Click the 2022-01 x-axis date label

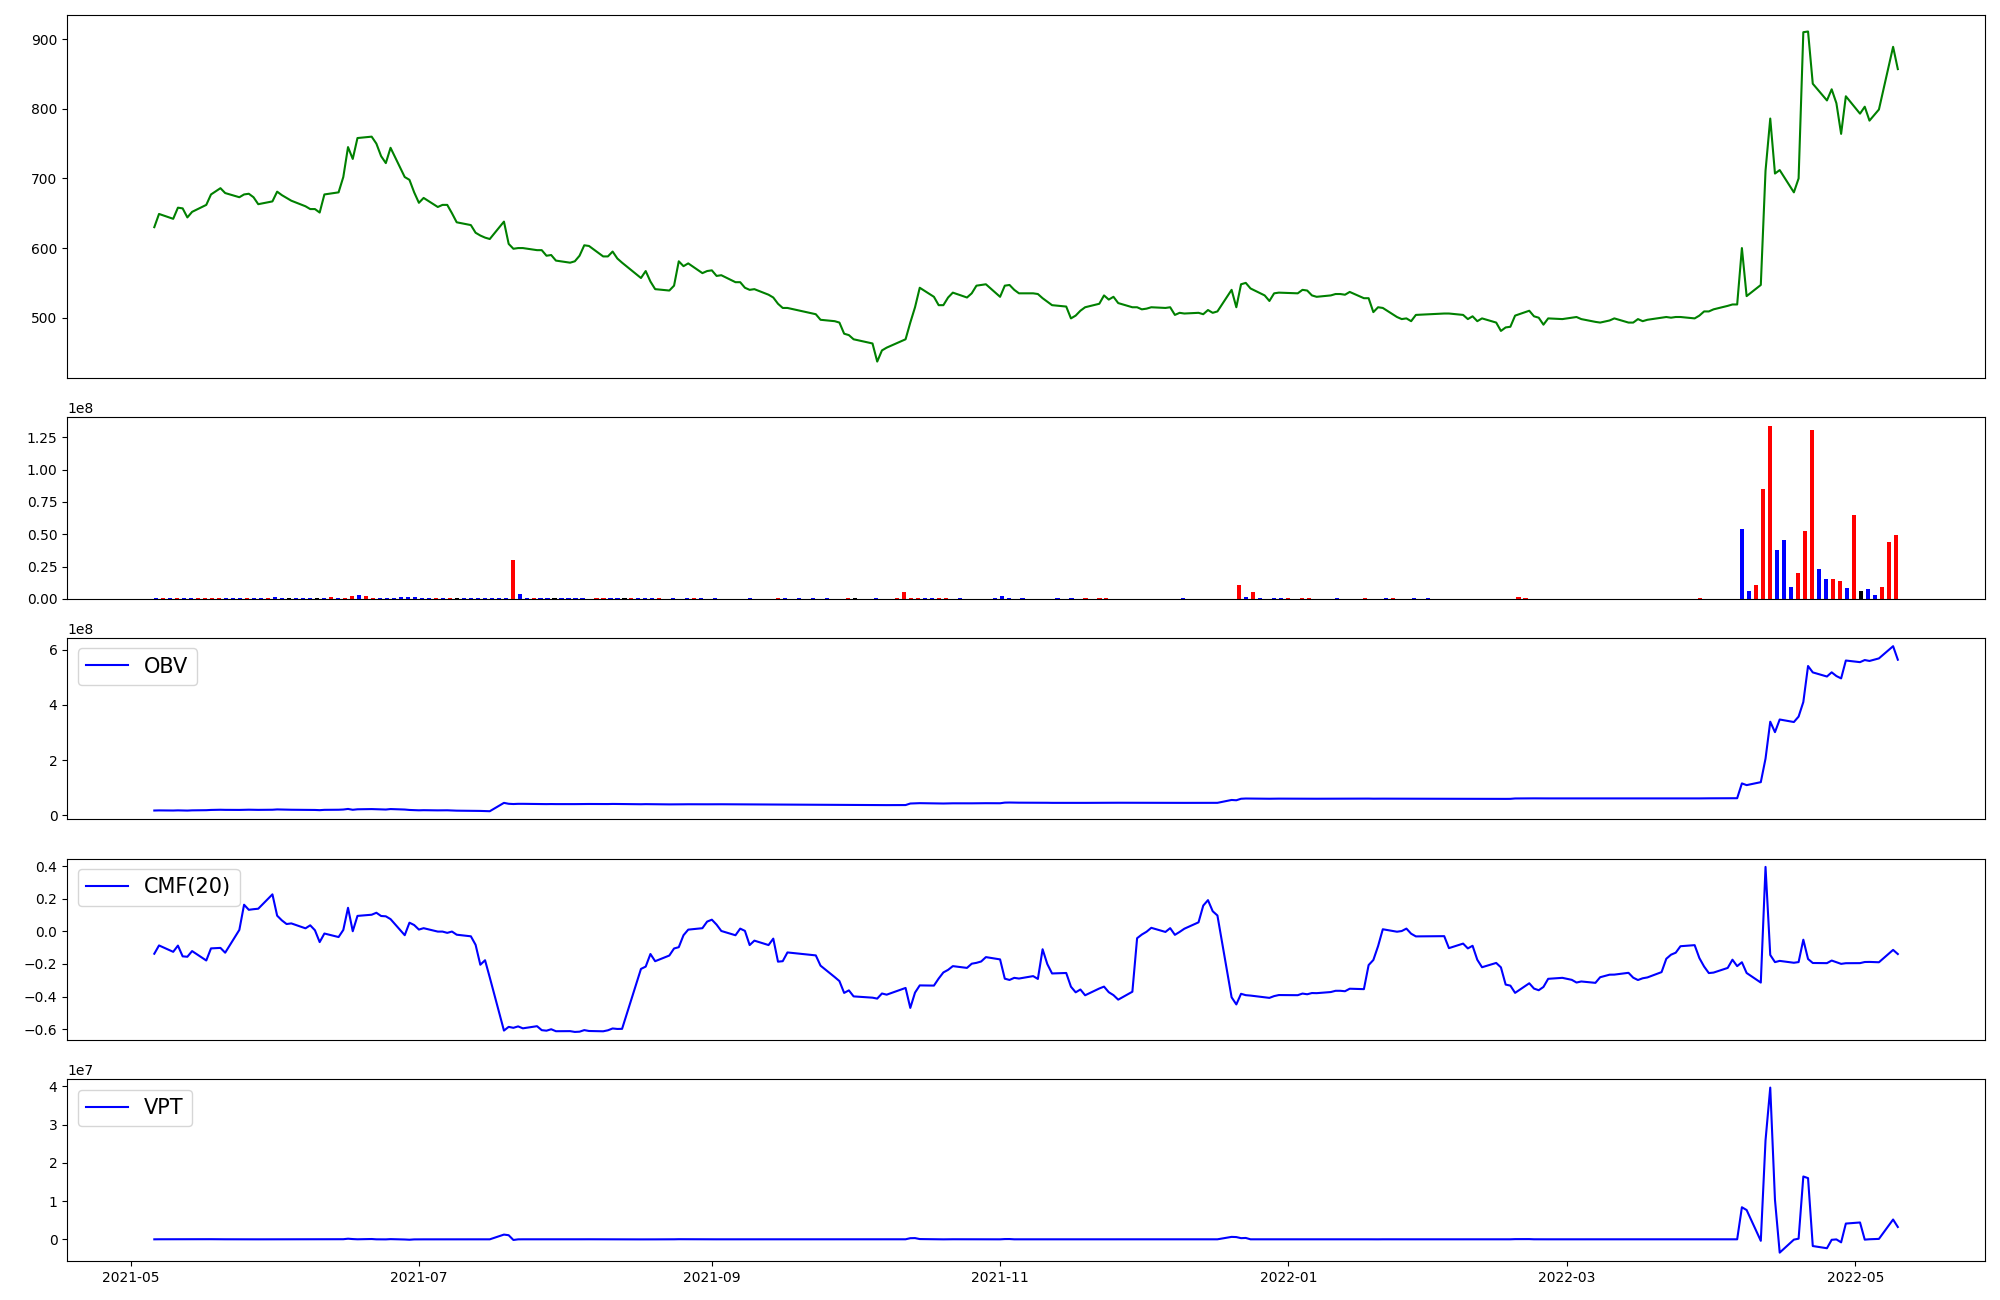1289,1277
